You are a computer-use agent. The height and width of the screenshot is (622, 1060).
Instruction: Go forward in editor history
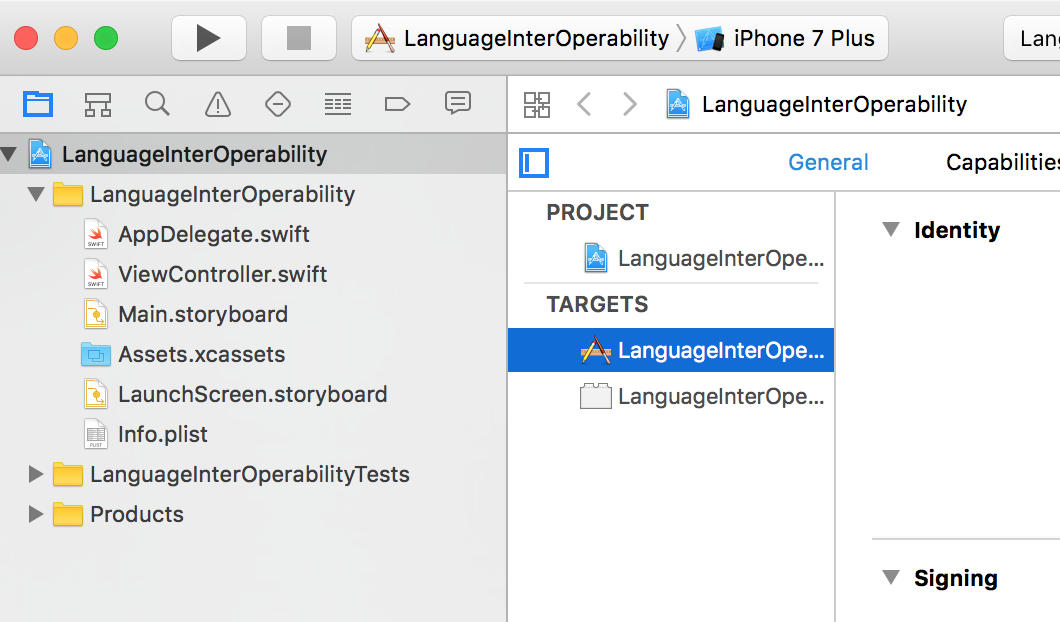[x=629, y=104]
